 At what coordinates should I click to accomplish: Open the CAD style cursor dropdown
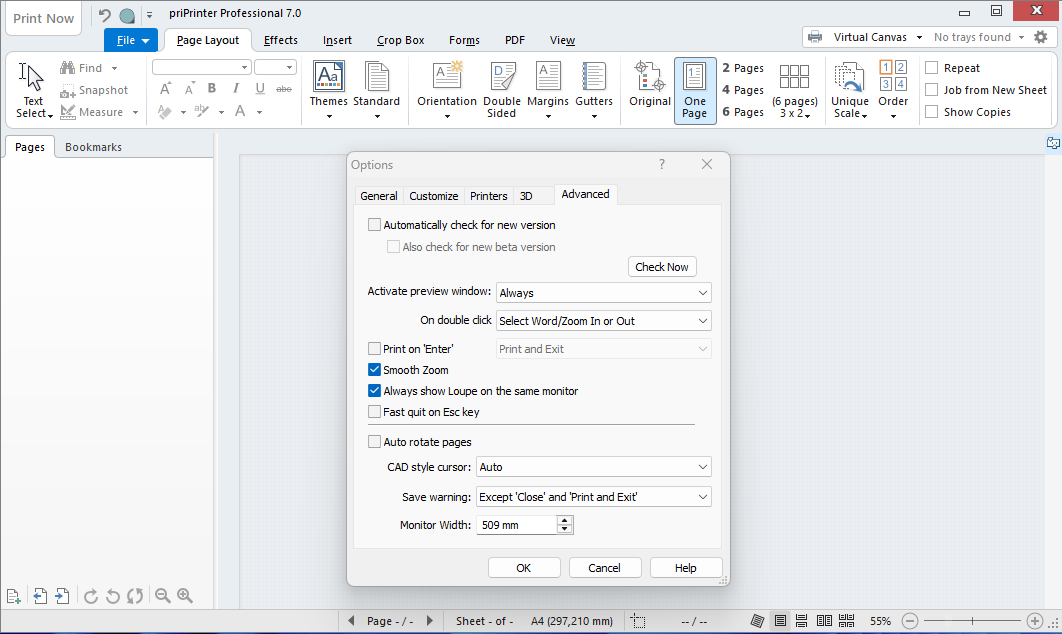click(x=593, y=467)
